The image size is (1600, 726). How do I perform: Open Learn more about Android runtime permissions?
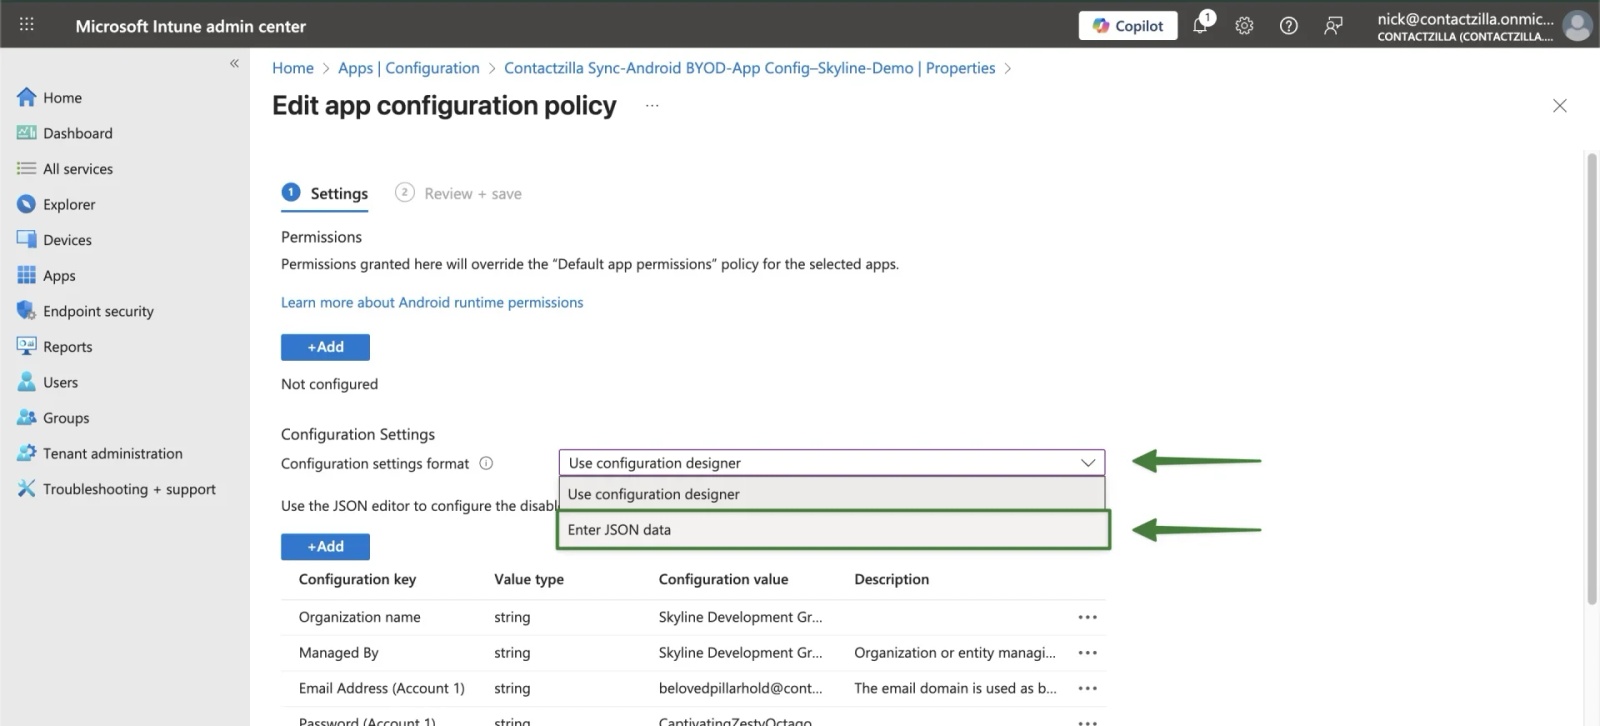coord(432,302)
